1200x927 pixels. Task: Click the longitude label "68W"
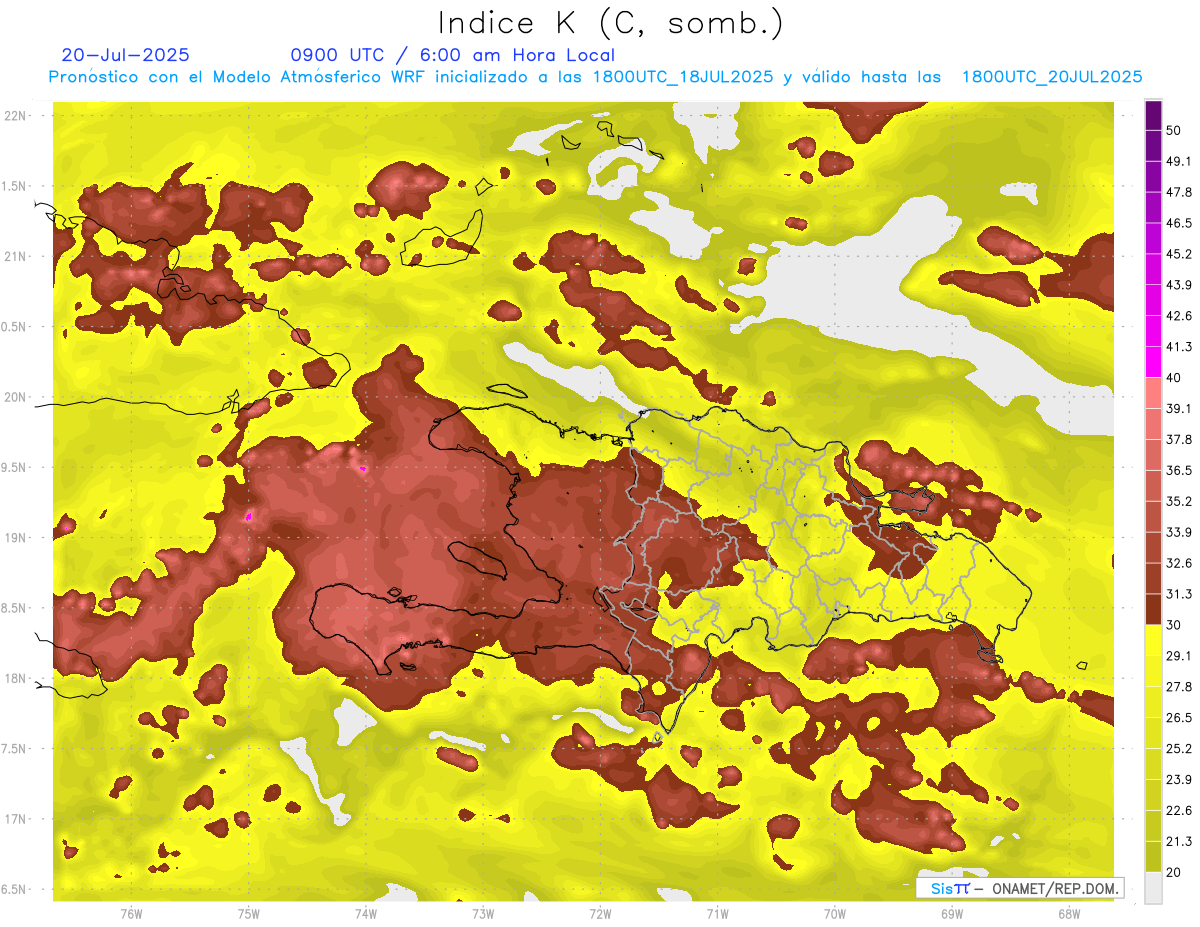click(x=1069, y=914)
